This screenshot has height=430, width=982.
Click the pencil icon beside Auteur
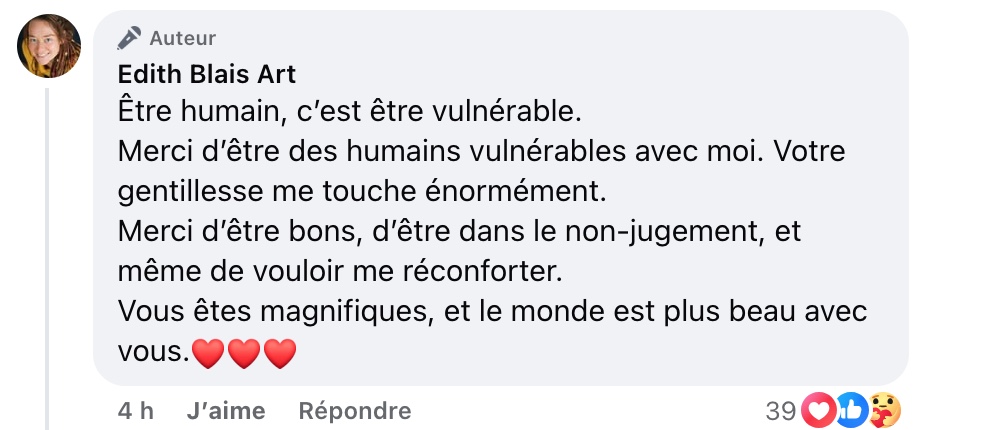[129, 39]
